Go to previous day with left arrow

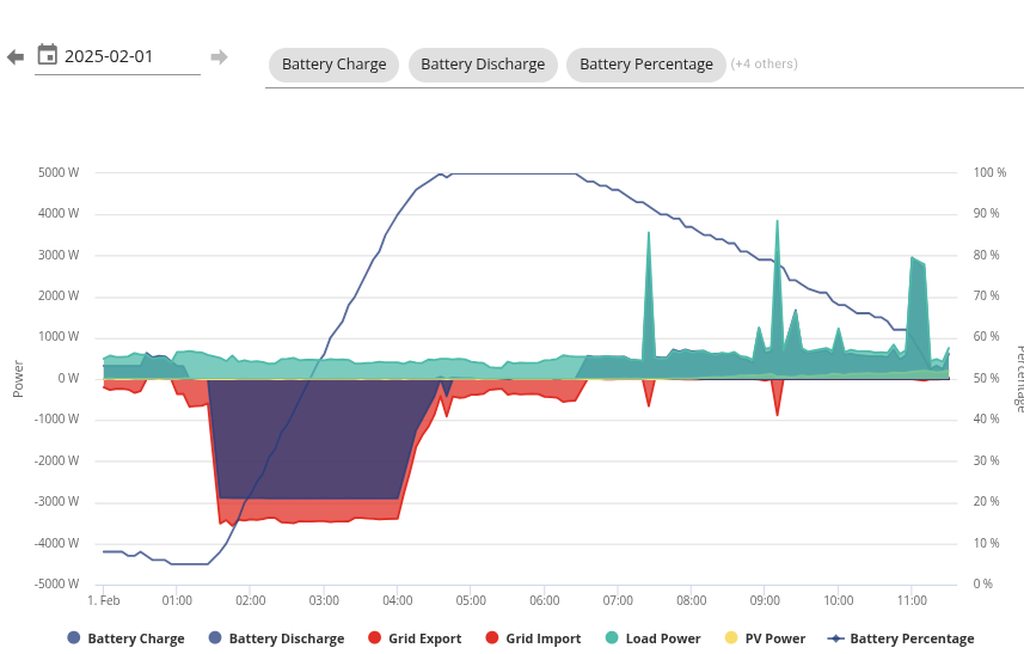[15, 57]
